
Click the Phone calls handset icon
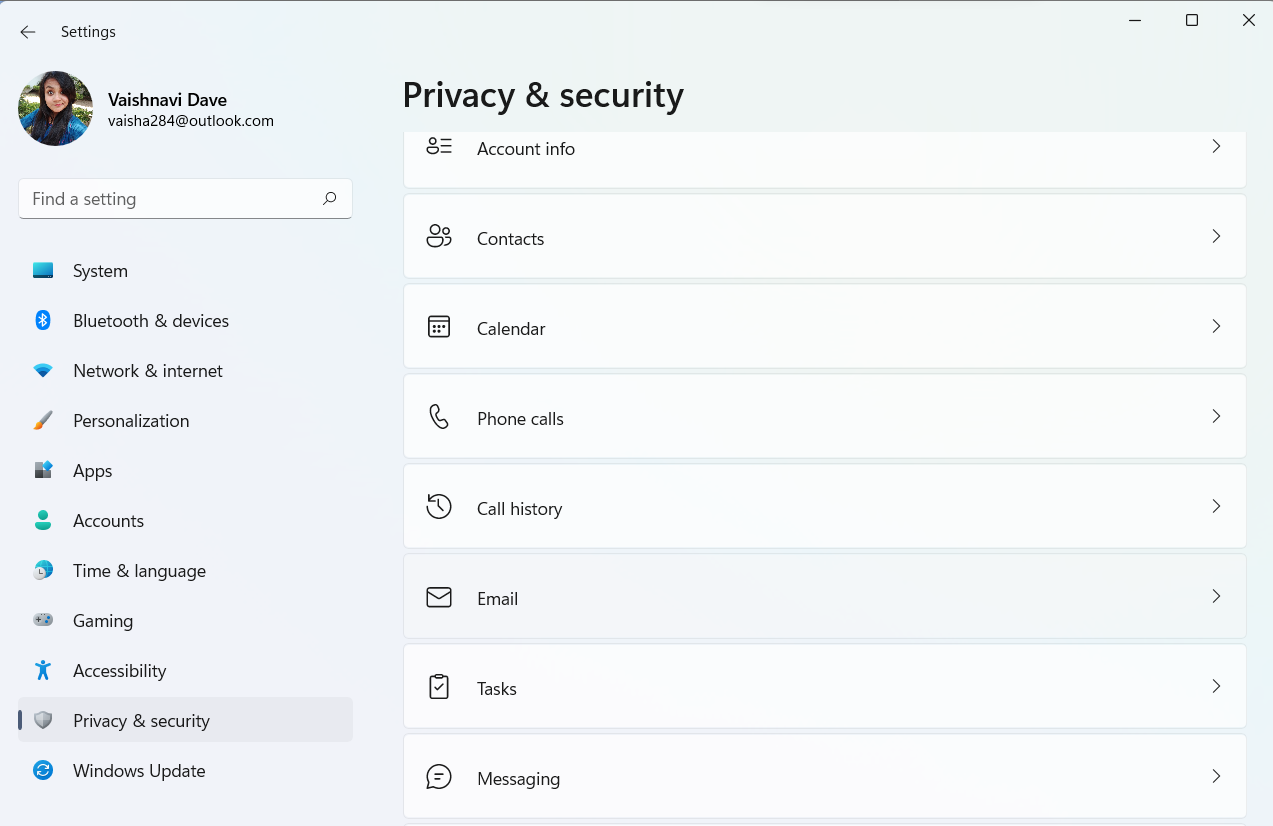point(439,417)
